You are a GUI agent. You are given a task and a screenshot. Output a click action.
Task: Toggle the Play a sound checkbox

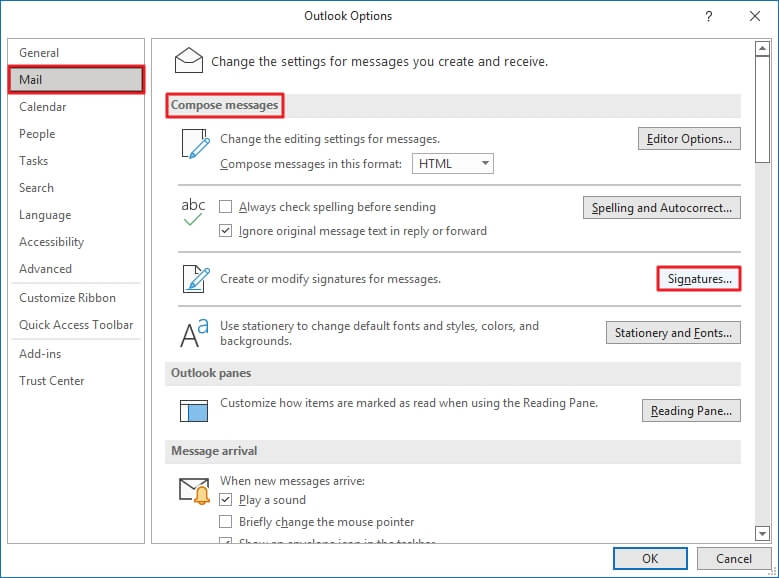tap(226, 499)
